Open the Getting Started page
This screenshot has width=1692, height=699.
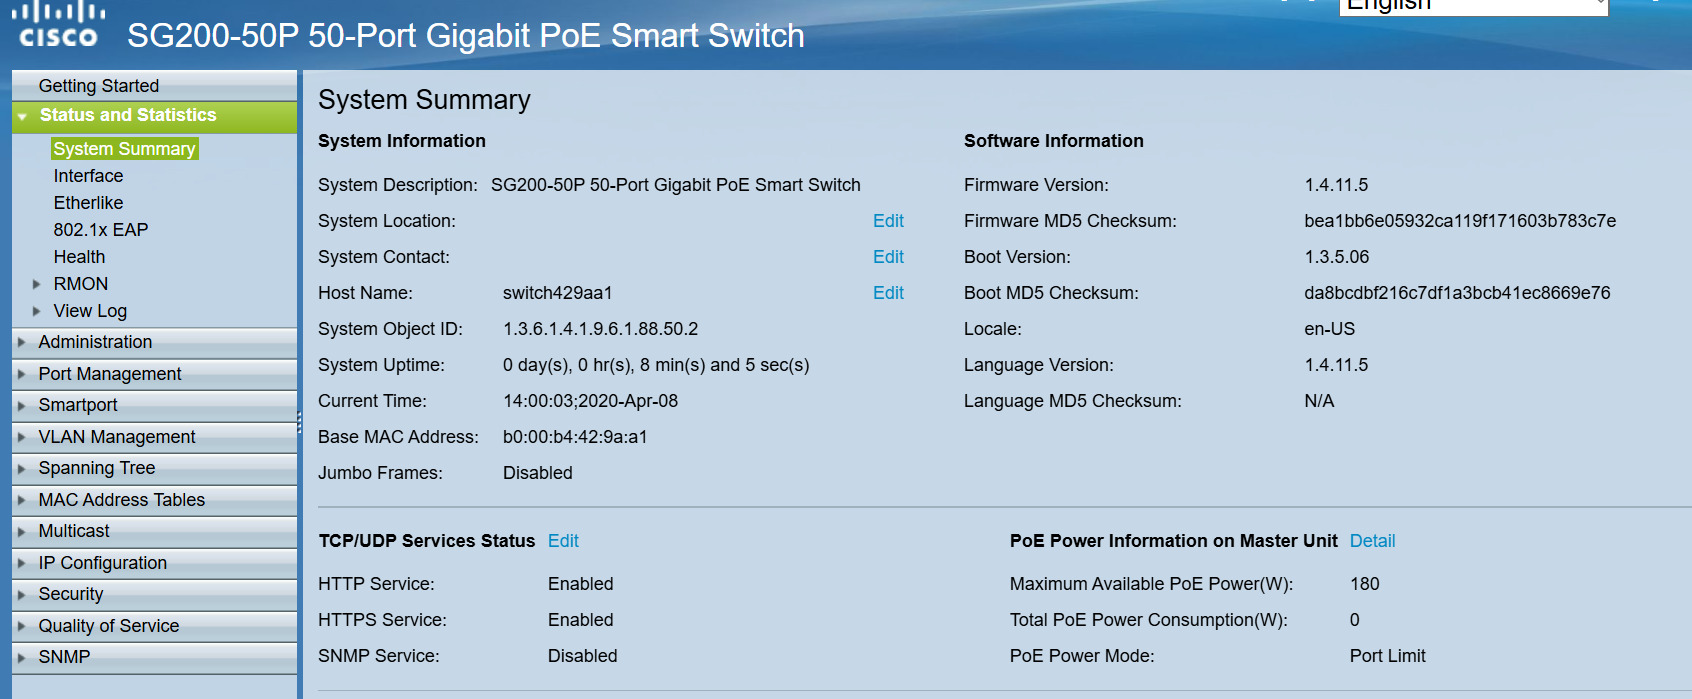tap(98, 86)
